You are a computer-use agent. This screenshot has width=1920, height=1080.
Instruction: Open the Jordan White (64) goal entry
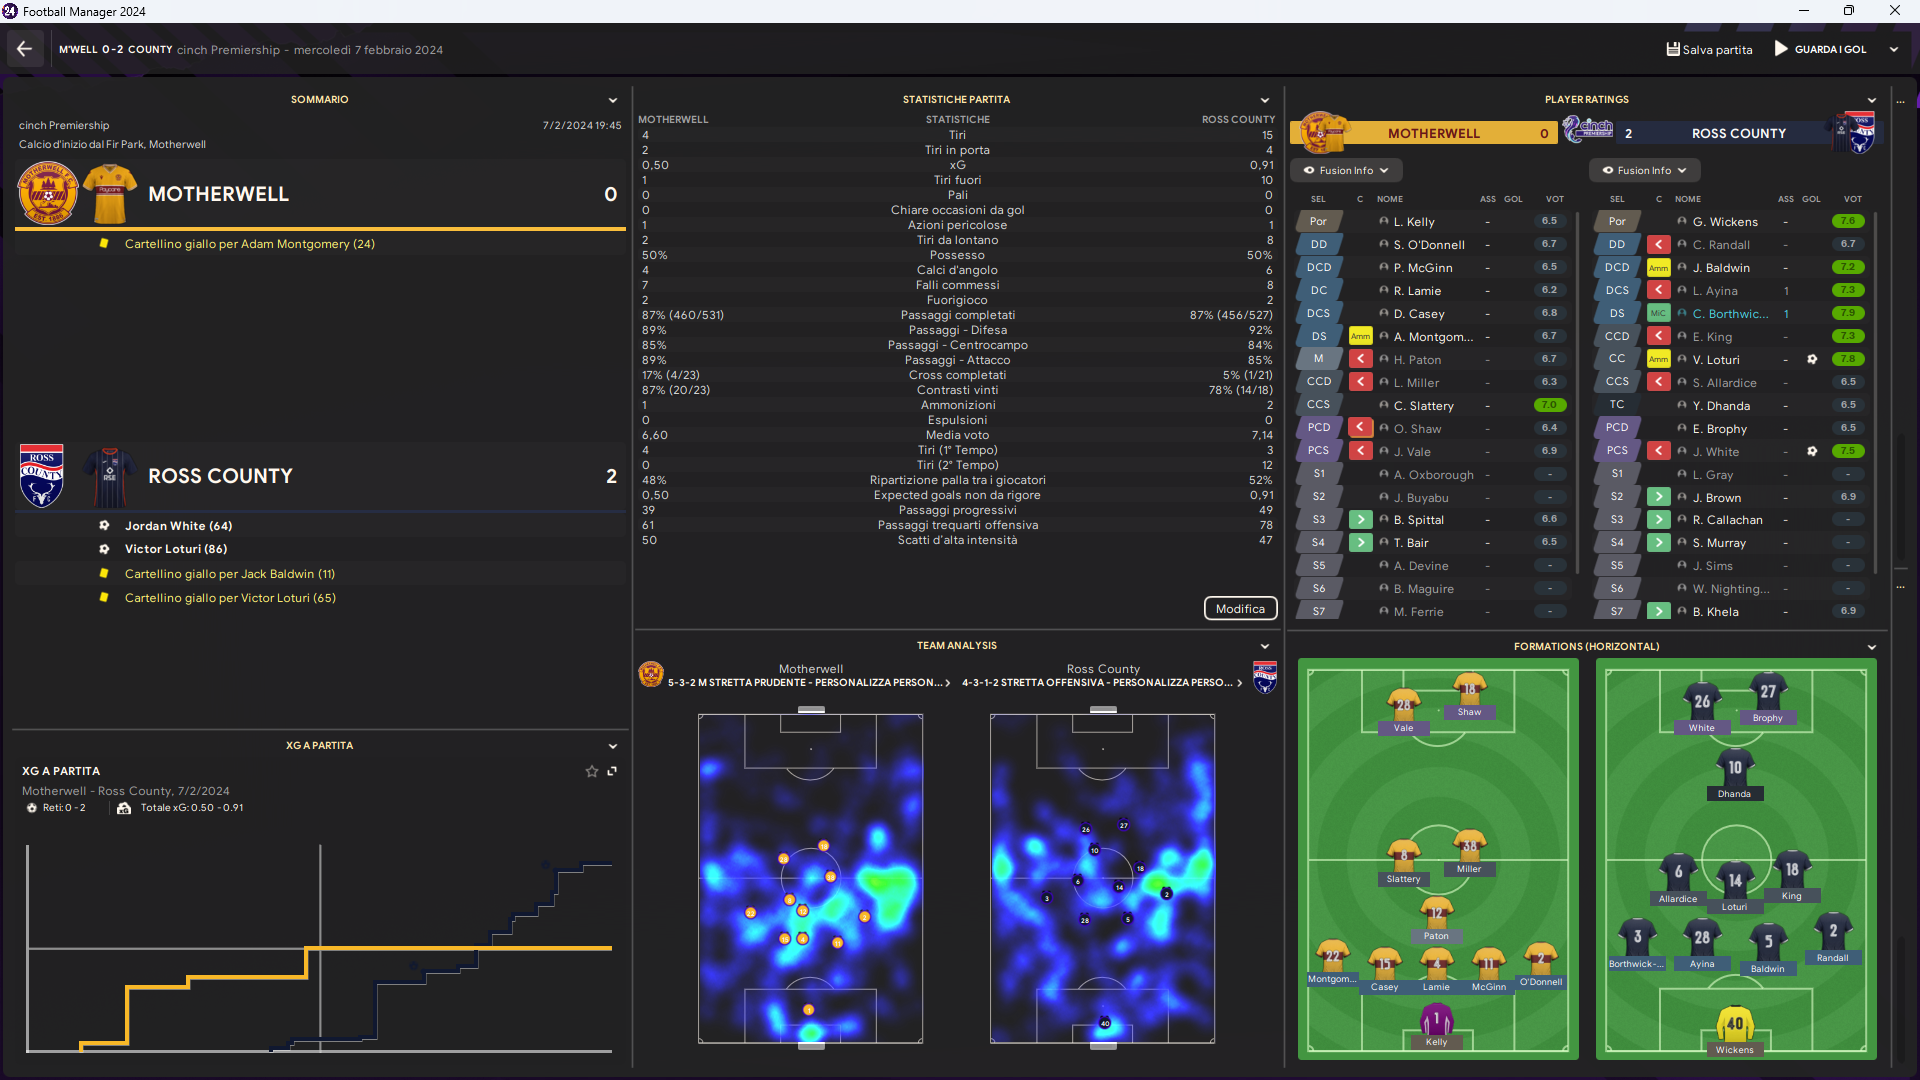178,526
